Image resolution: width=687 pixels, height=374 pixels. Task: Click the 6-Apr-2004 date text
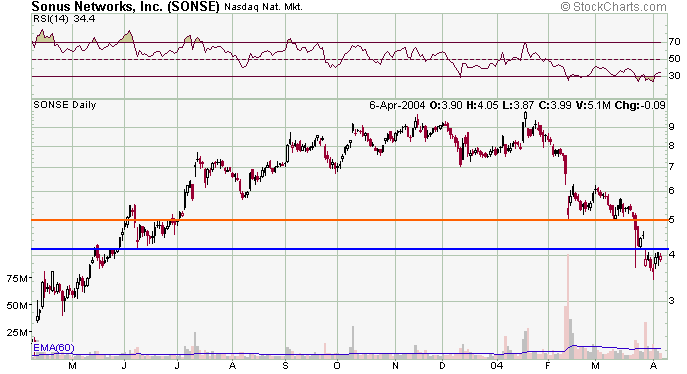tap(397, 105)
